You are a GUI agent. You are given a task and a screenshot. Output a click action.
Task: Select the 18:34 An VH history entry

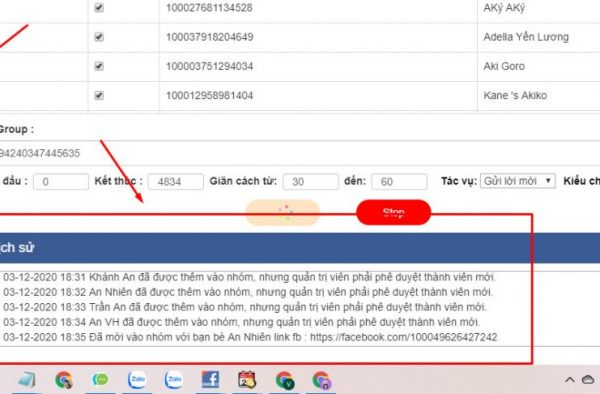[241, 322]
